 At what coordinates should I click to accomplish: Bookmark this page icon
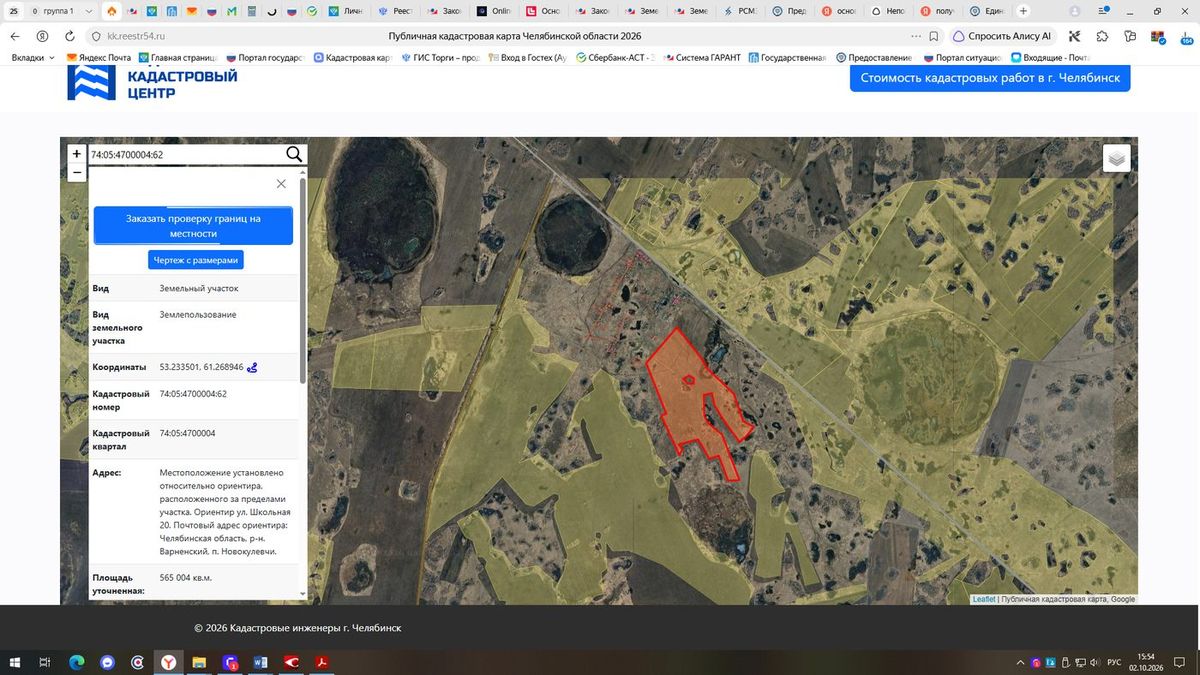coord(933,36)
